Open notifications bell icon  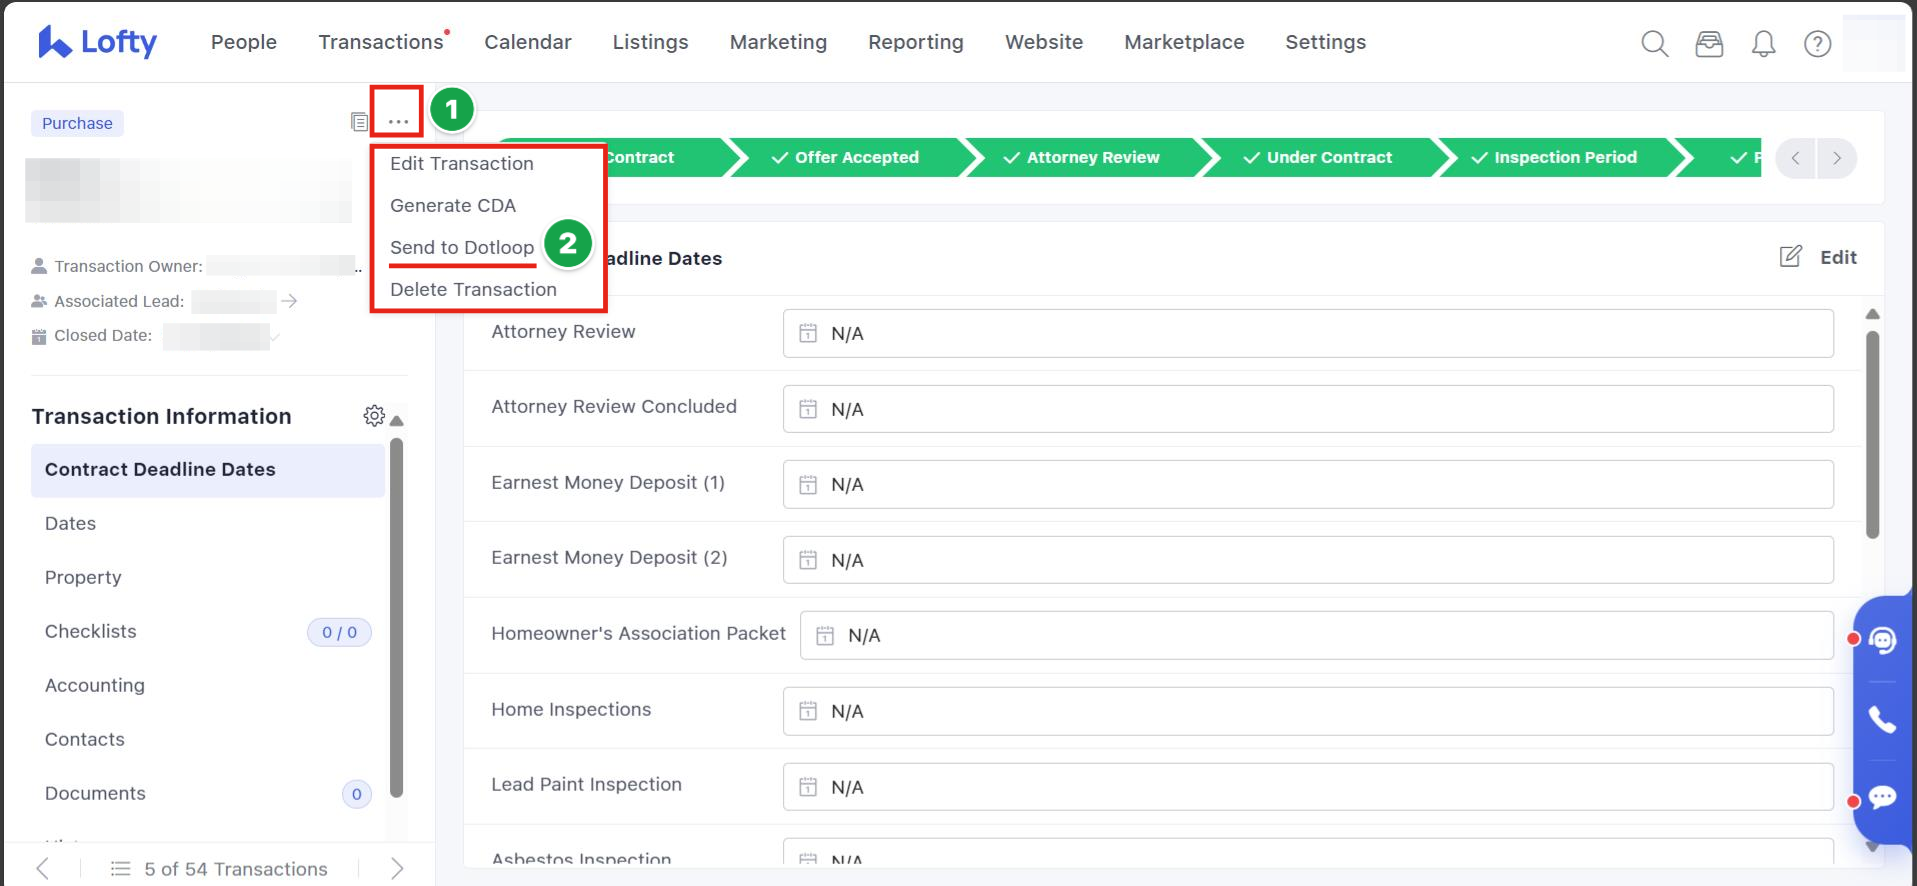[x=1763, y=44]
